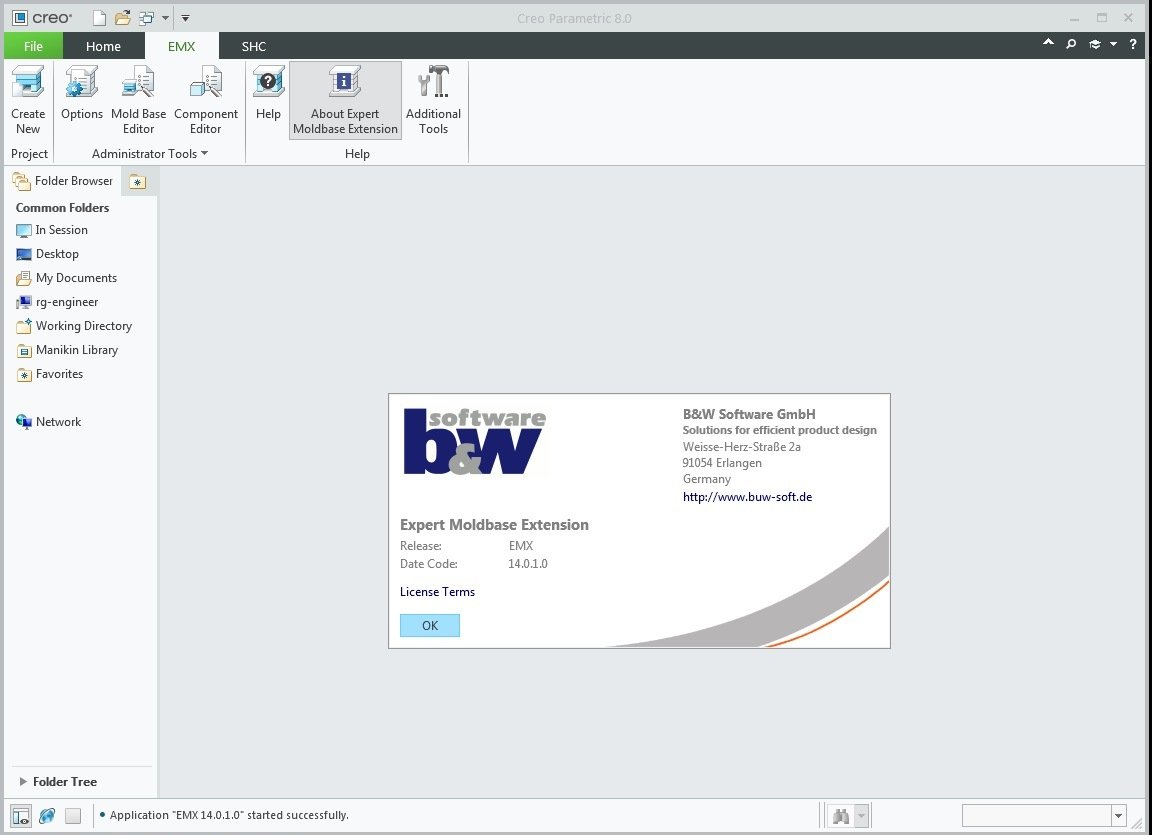Click the Open file icon in quick access toolbar
This screenshot has width=1152, height=835.
123,18
